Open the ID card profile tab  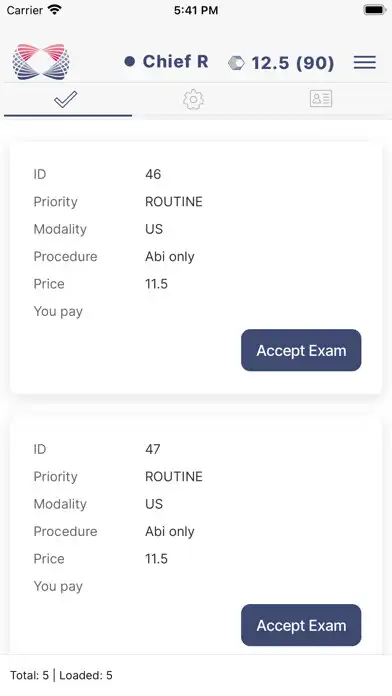[x=321, y=99]
